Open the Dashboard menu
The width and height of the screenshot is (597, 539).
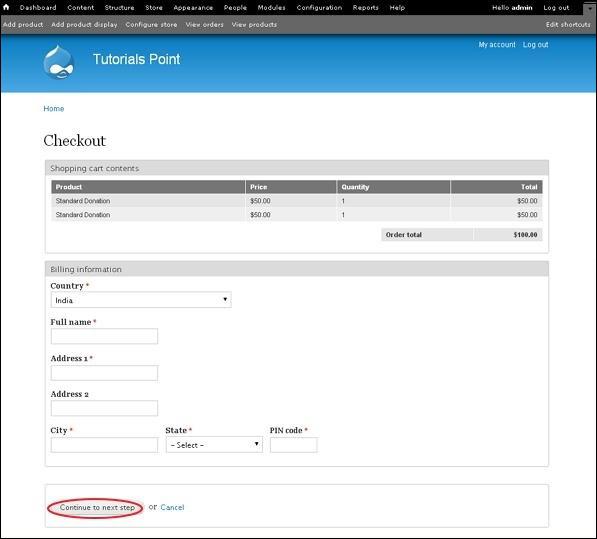pyautogui.click(x=38, y=8)
